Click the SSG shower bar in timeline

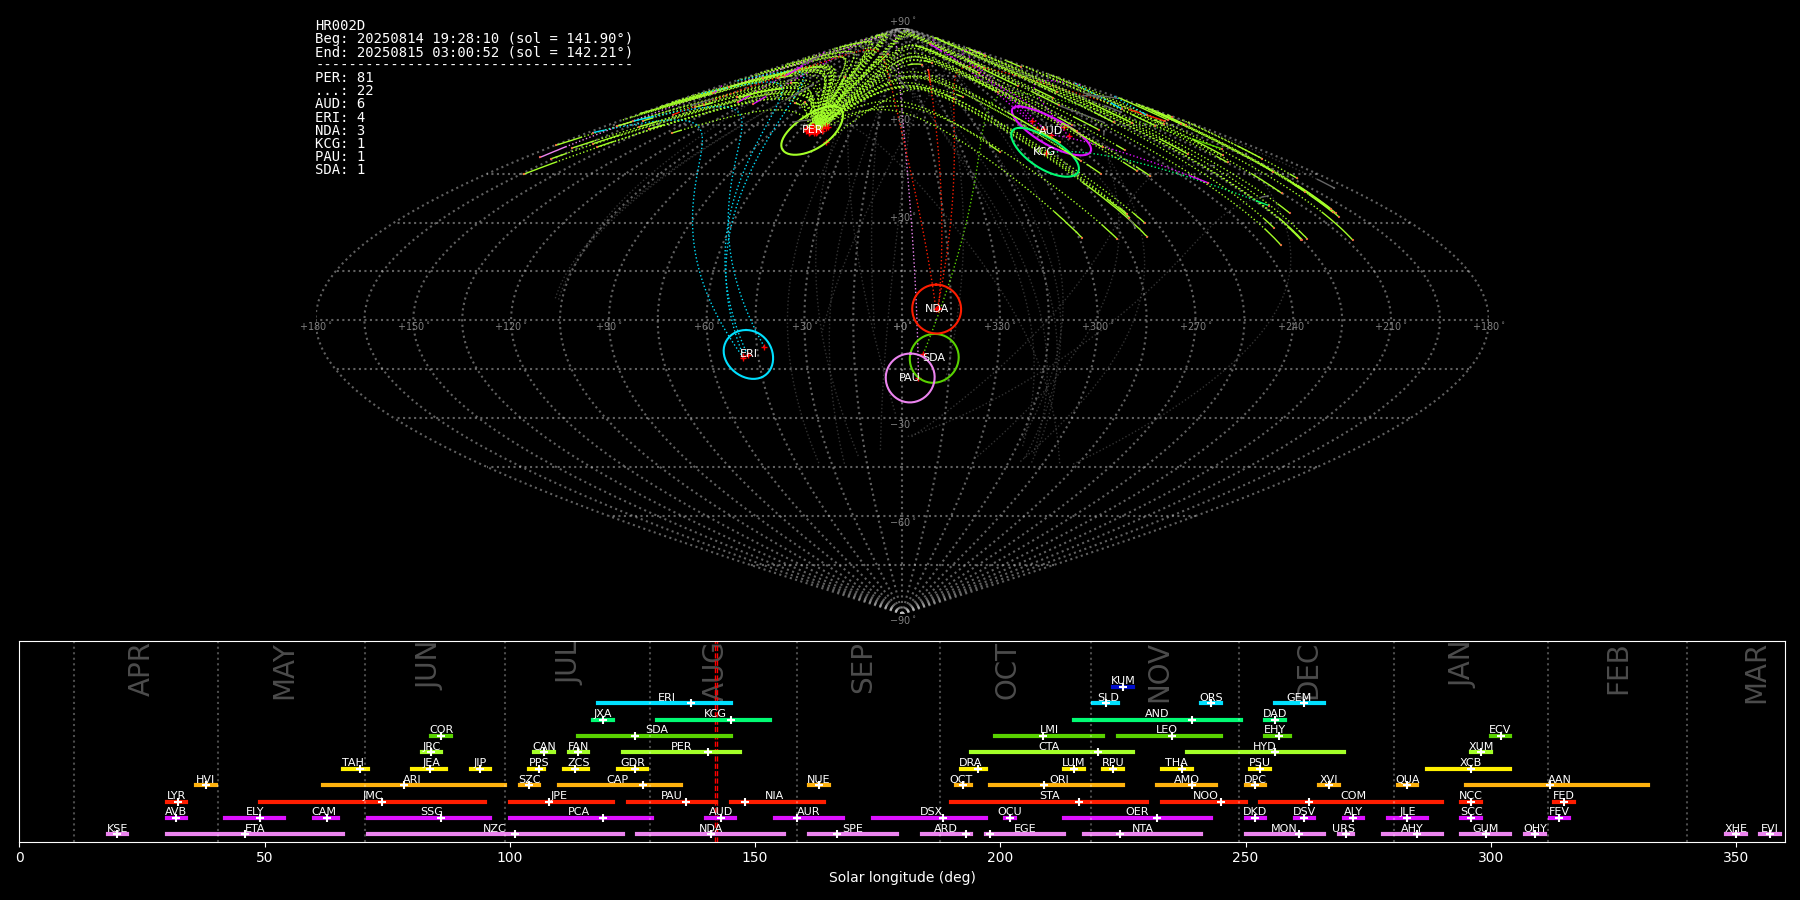click(x=429, y=818)
